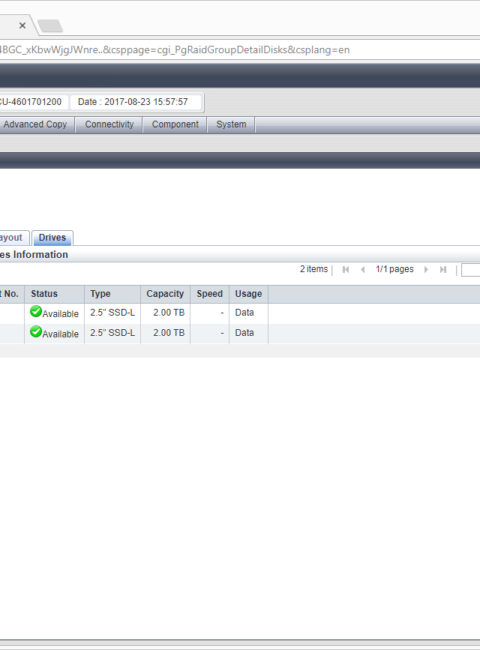The height and width of the screenshot is (650, 480).
Task: Click the Drives Information section heading
Action: pos(34,255)
